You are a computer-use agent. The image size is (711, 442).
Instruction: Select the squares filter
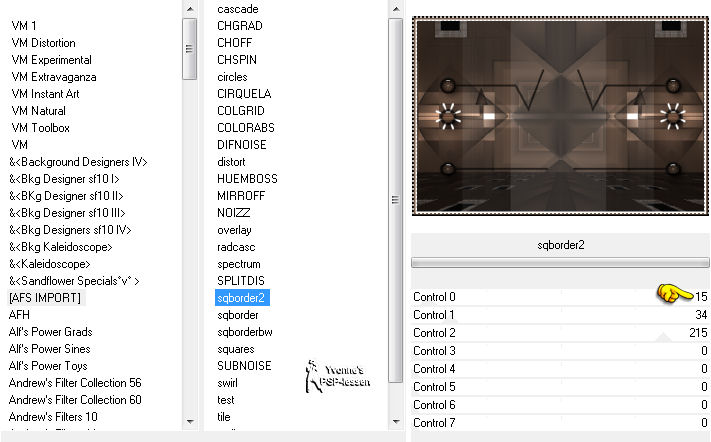point(236,349)
